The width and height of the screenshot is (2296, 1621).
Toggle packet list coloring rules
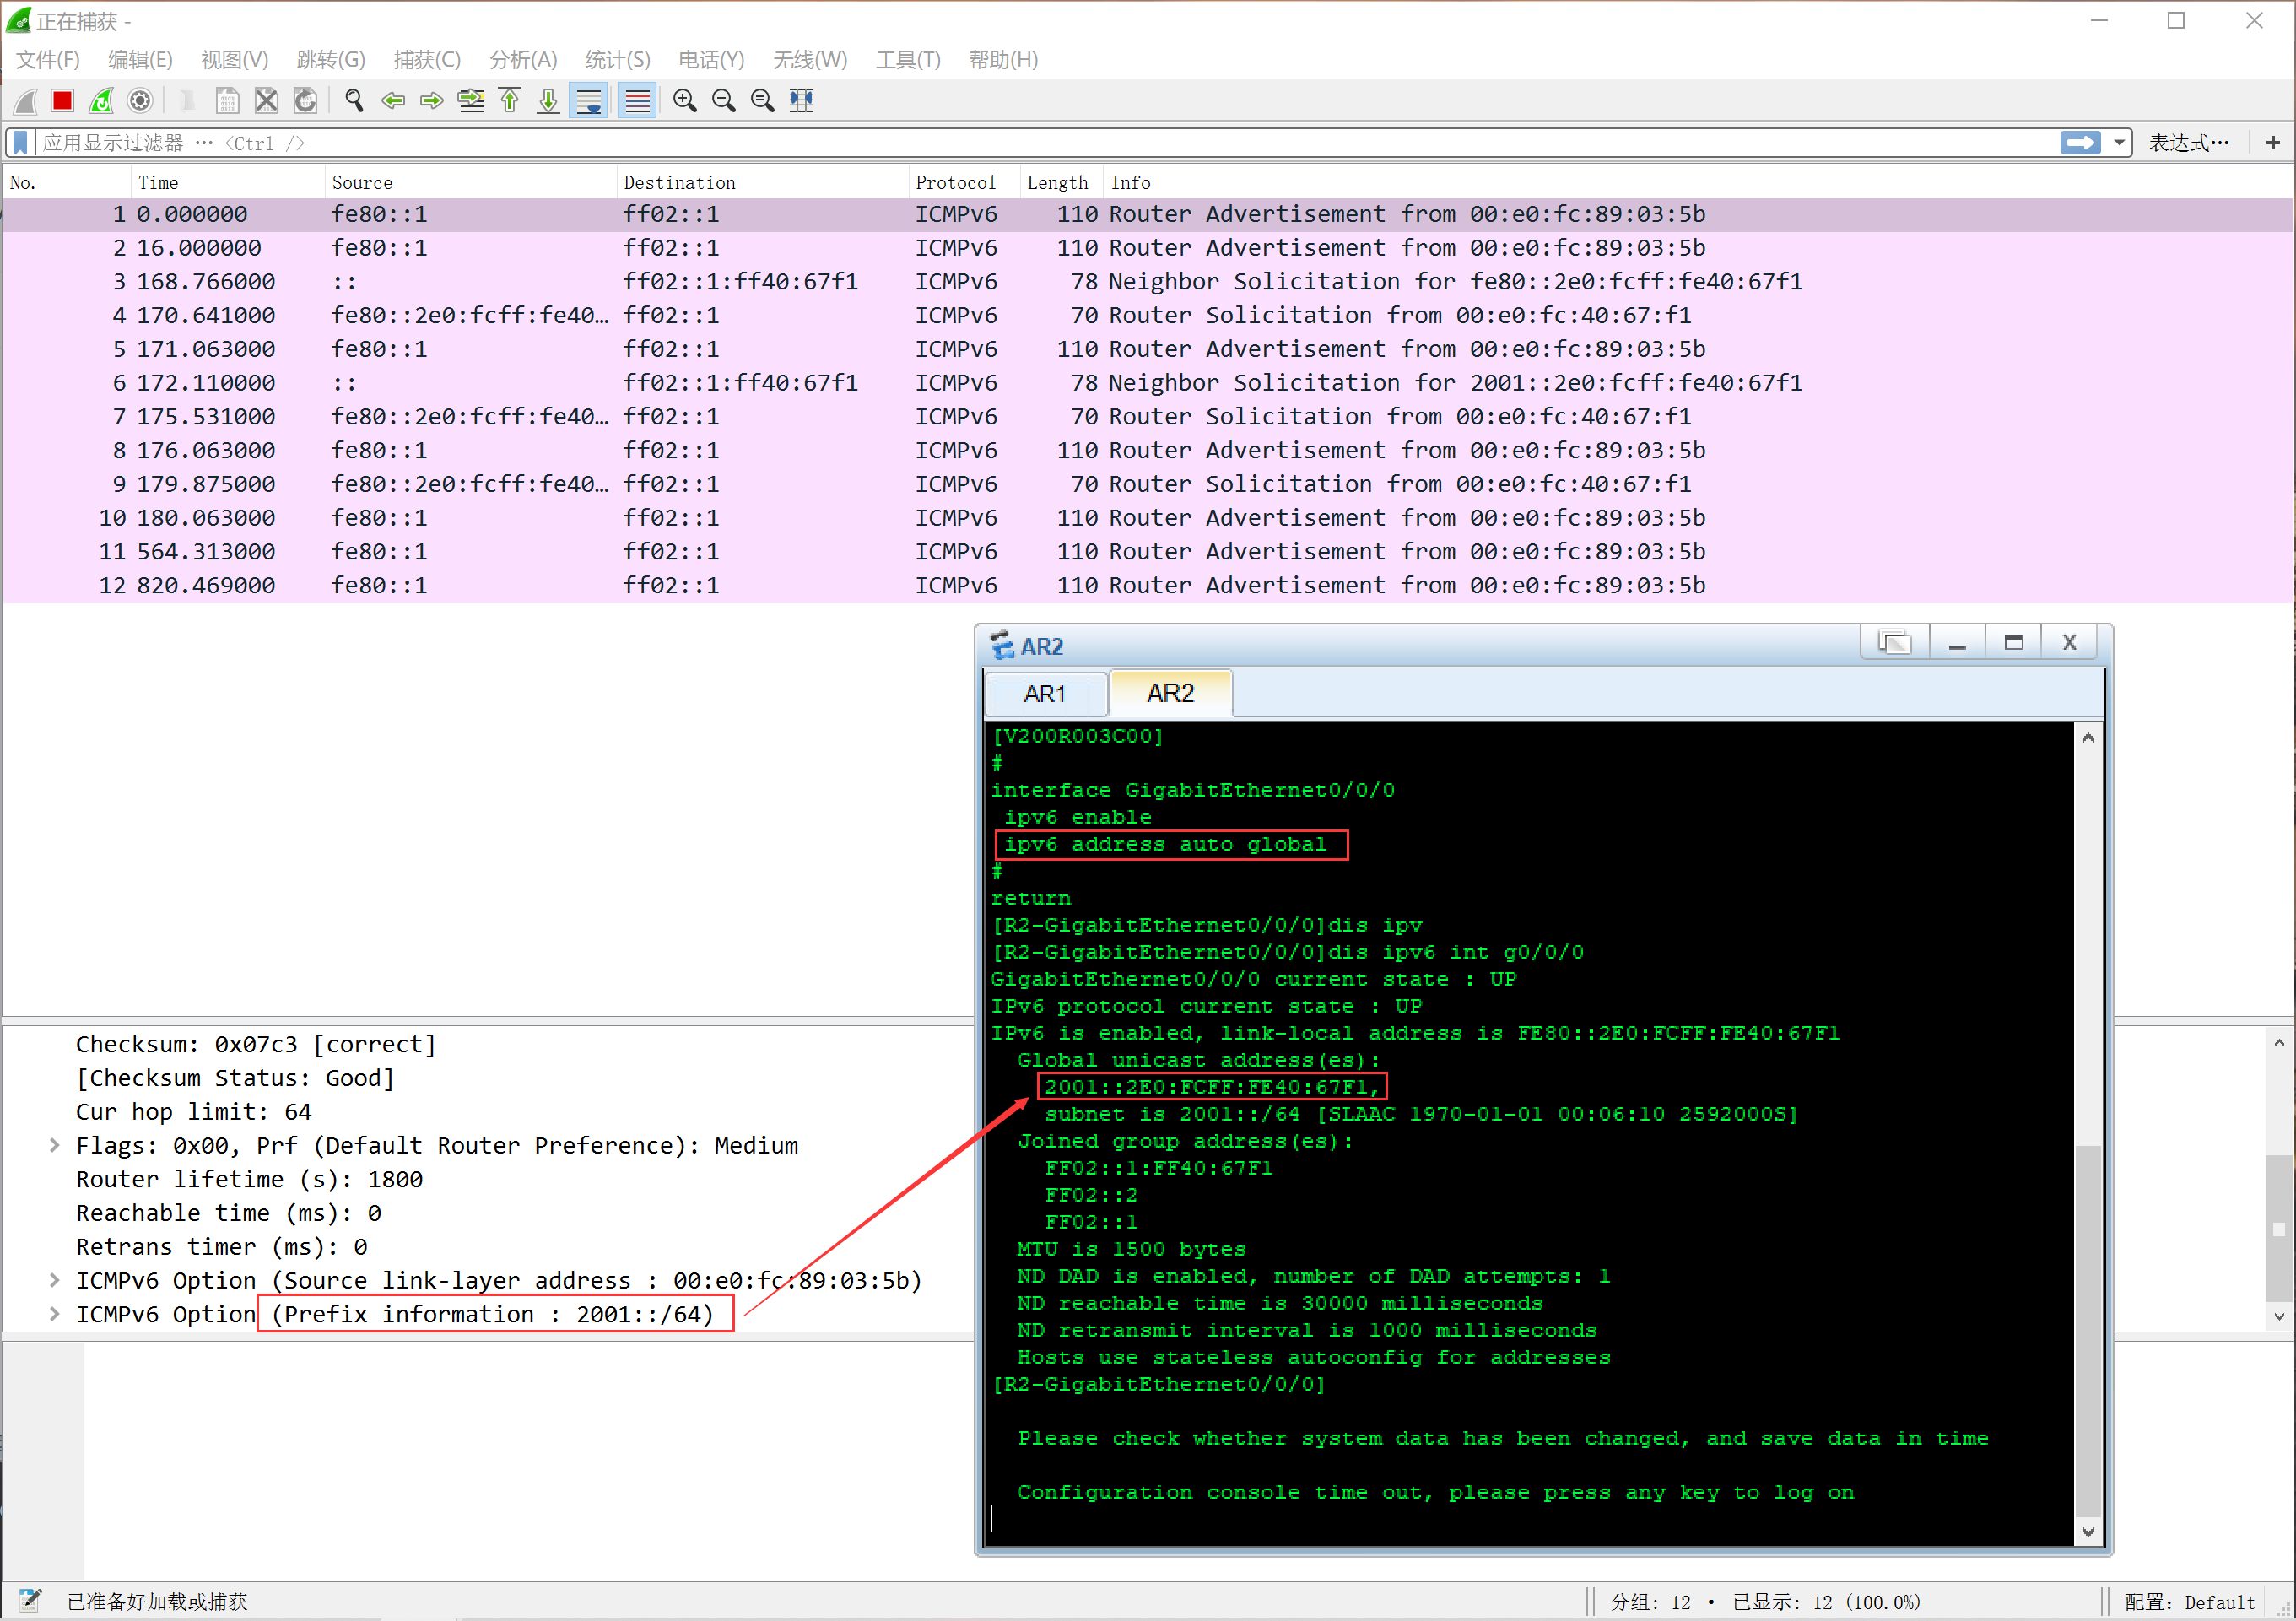637,101
